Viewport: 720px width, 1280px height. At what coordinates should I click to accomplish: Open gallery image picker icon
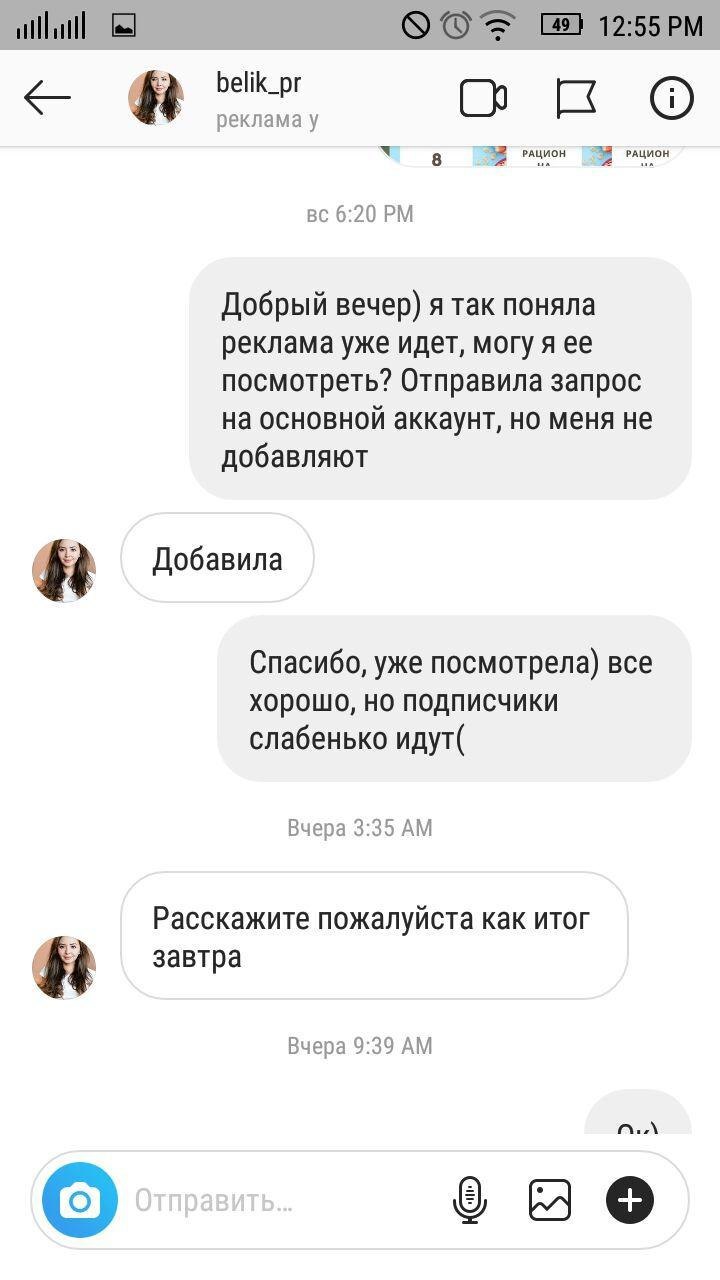coord(550,1200)
